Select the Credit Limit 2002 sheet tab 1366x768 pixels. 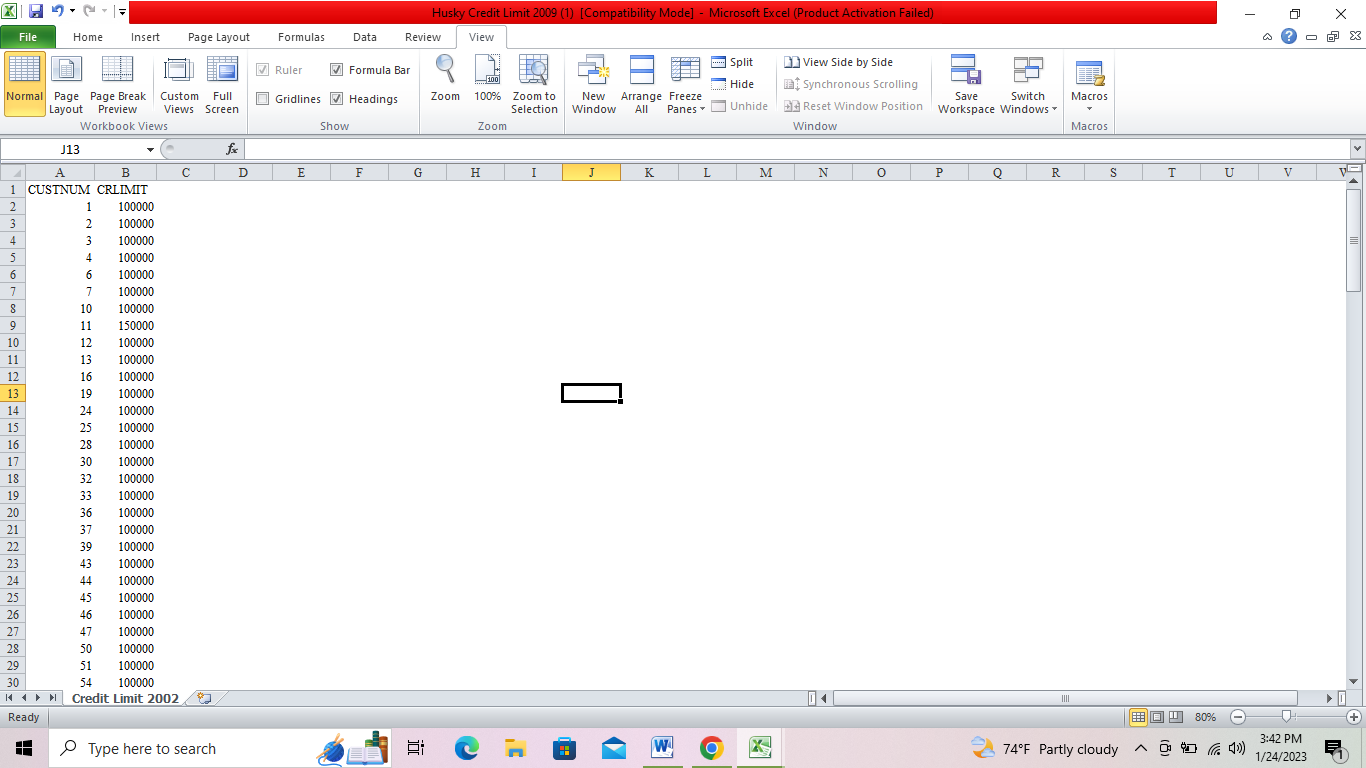click(125, 698)
